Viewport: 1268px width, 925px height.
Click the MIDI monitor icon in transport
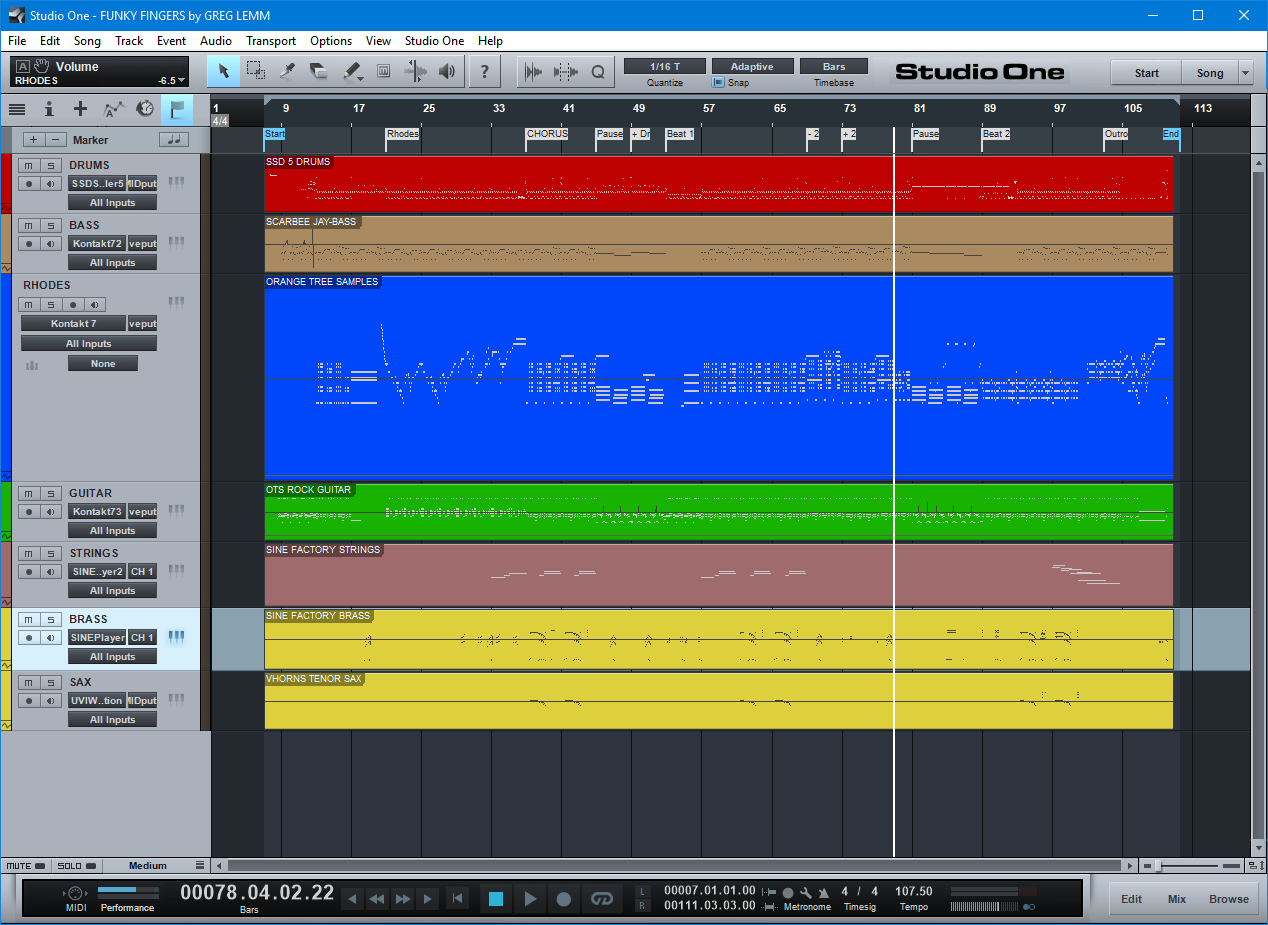(76, 893)
